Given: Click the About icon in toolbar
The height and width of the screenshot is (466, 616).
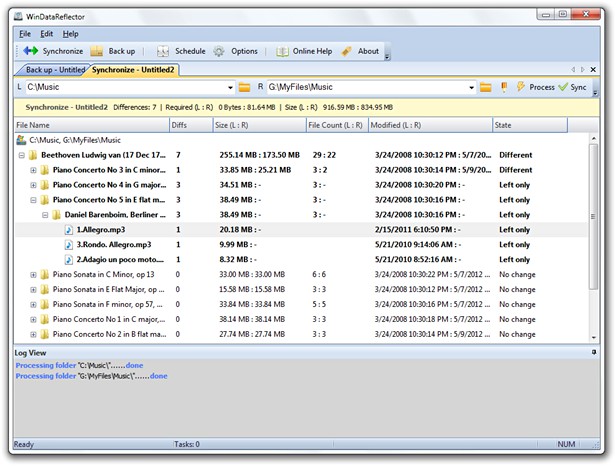Looking at the screenshot, I should coord(346,51).
